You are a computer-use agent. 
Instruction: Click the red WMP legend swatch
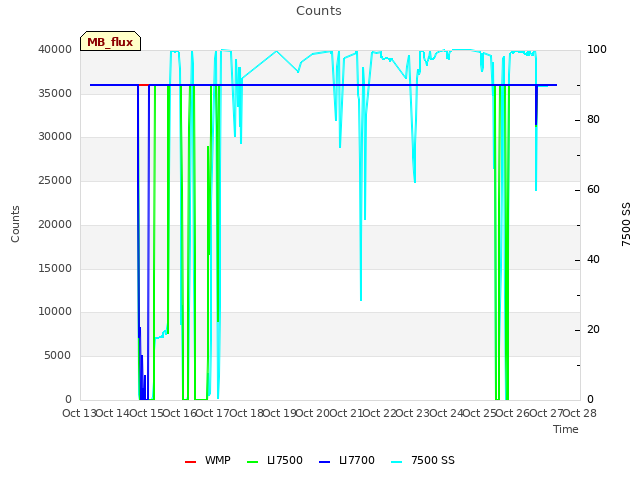[191, 462]
